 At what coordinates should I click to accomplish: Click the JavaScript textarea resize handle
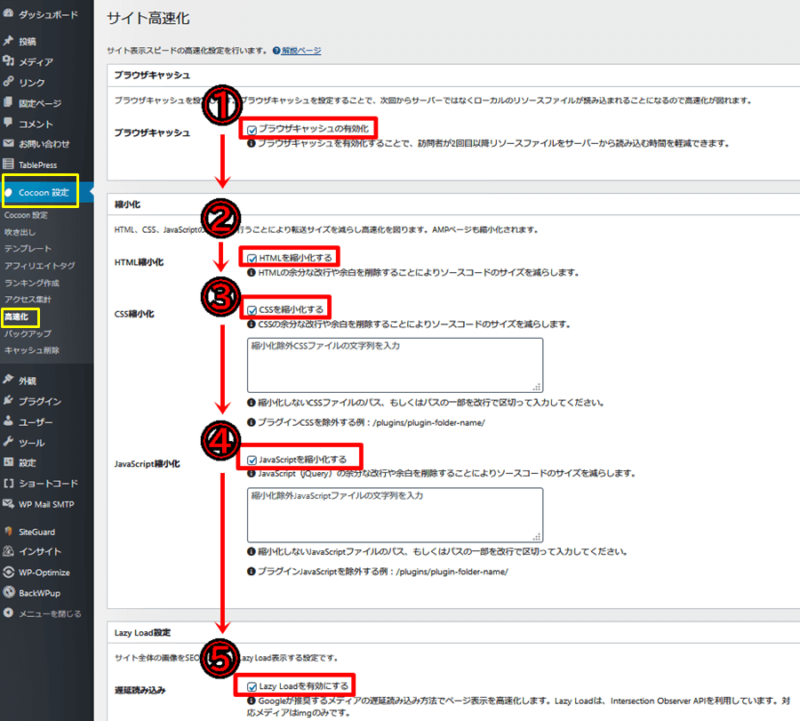pos(537,537)
